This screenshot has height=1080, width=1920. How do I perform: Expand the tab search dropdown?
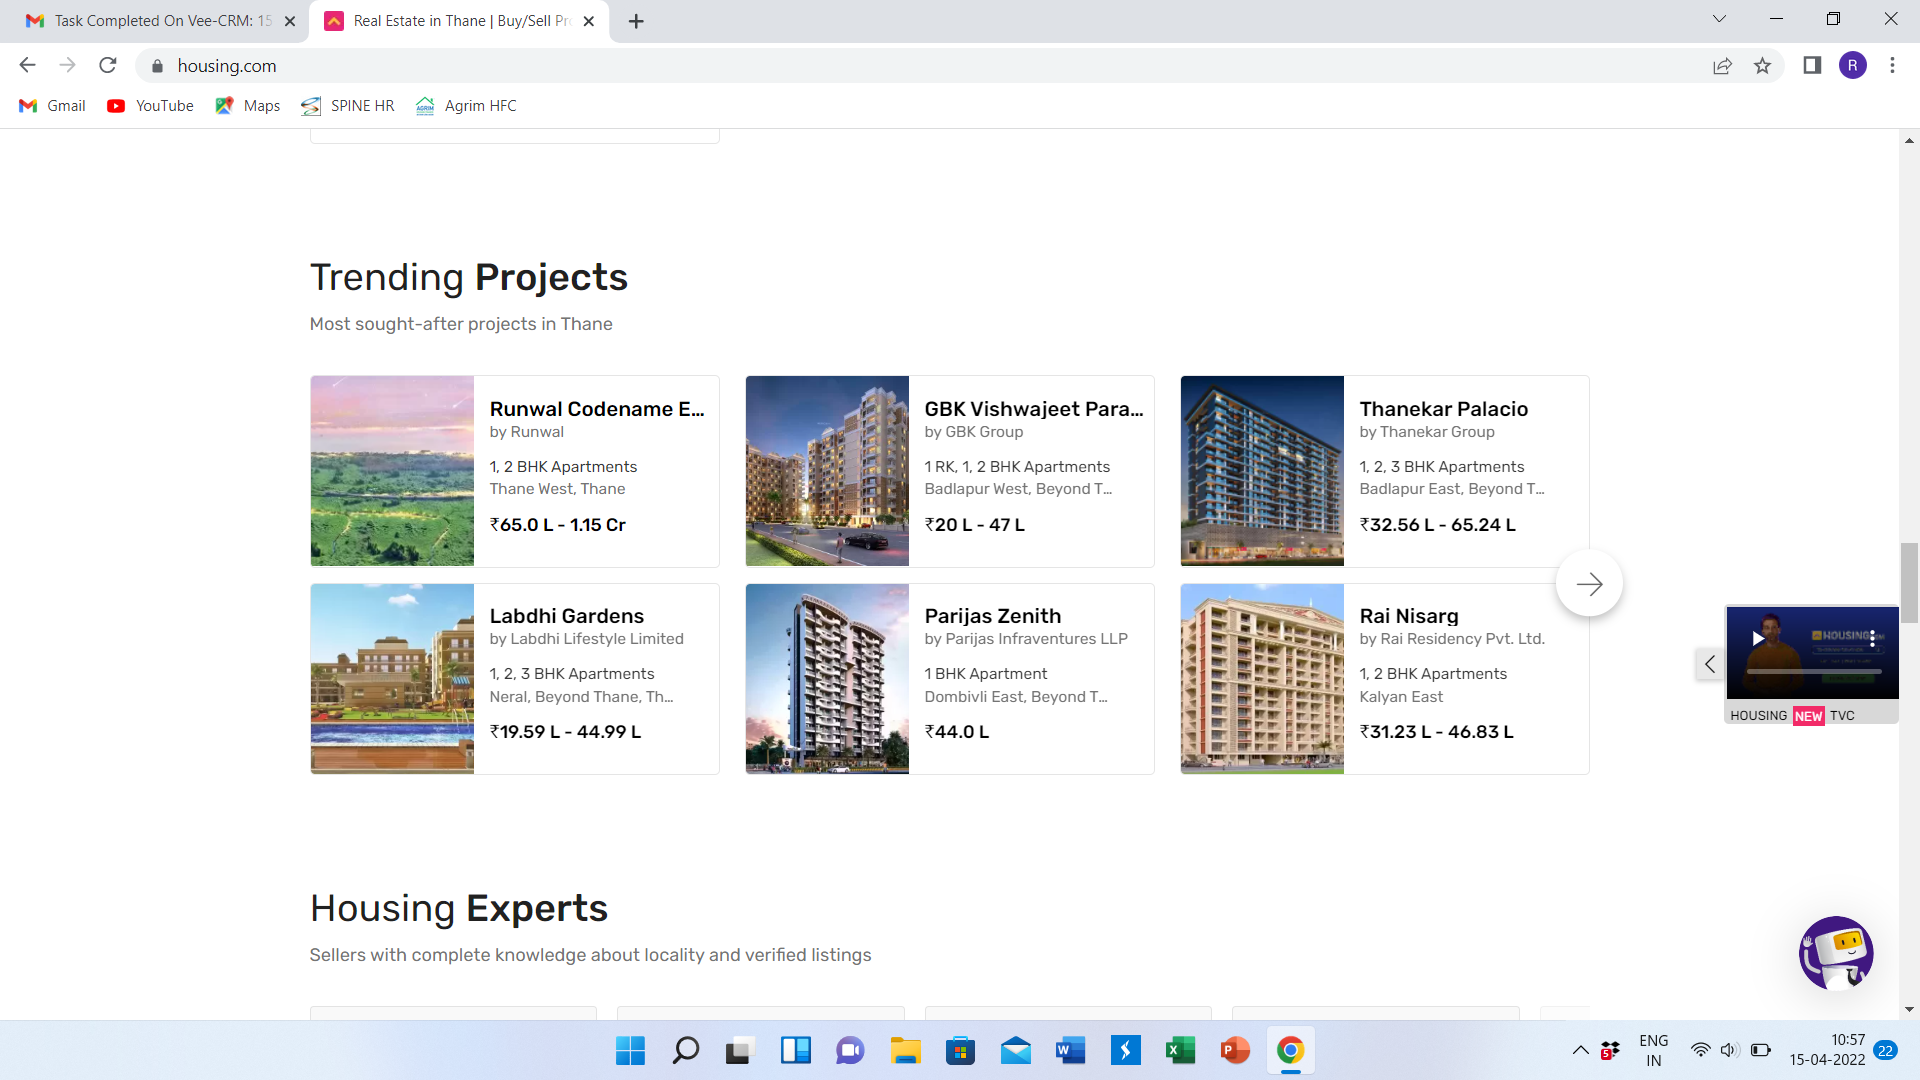point(1719,19)
